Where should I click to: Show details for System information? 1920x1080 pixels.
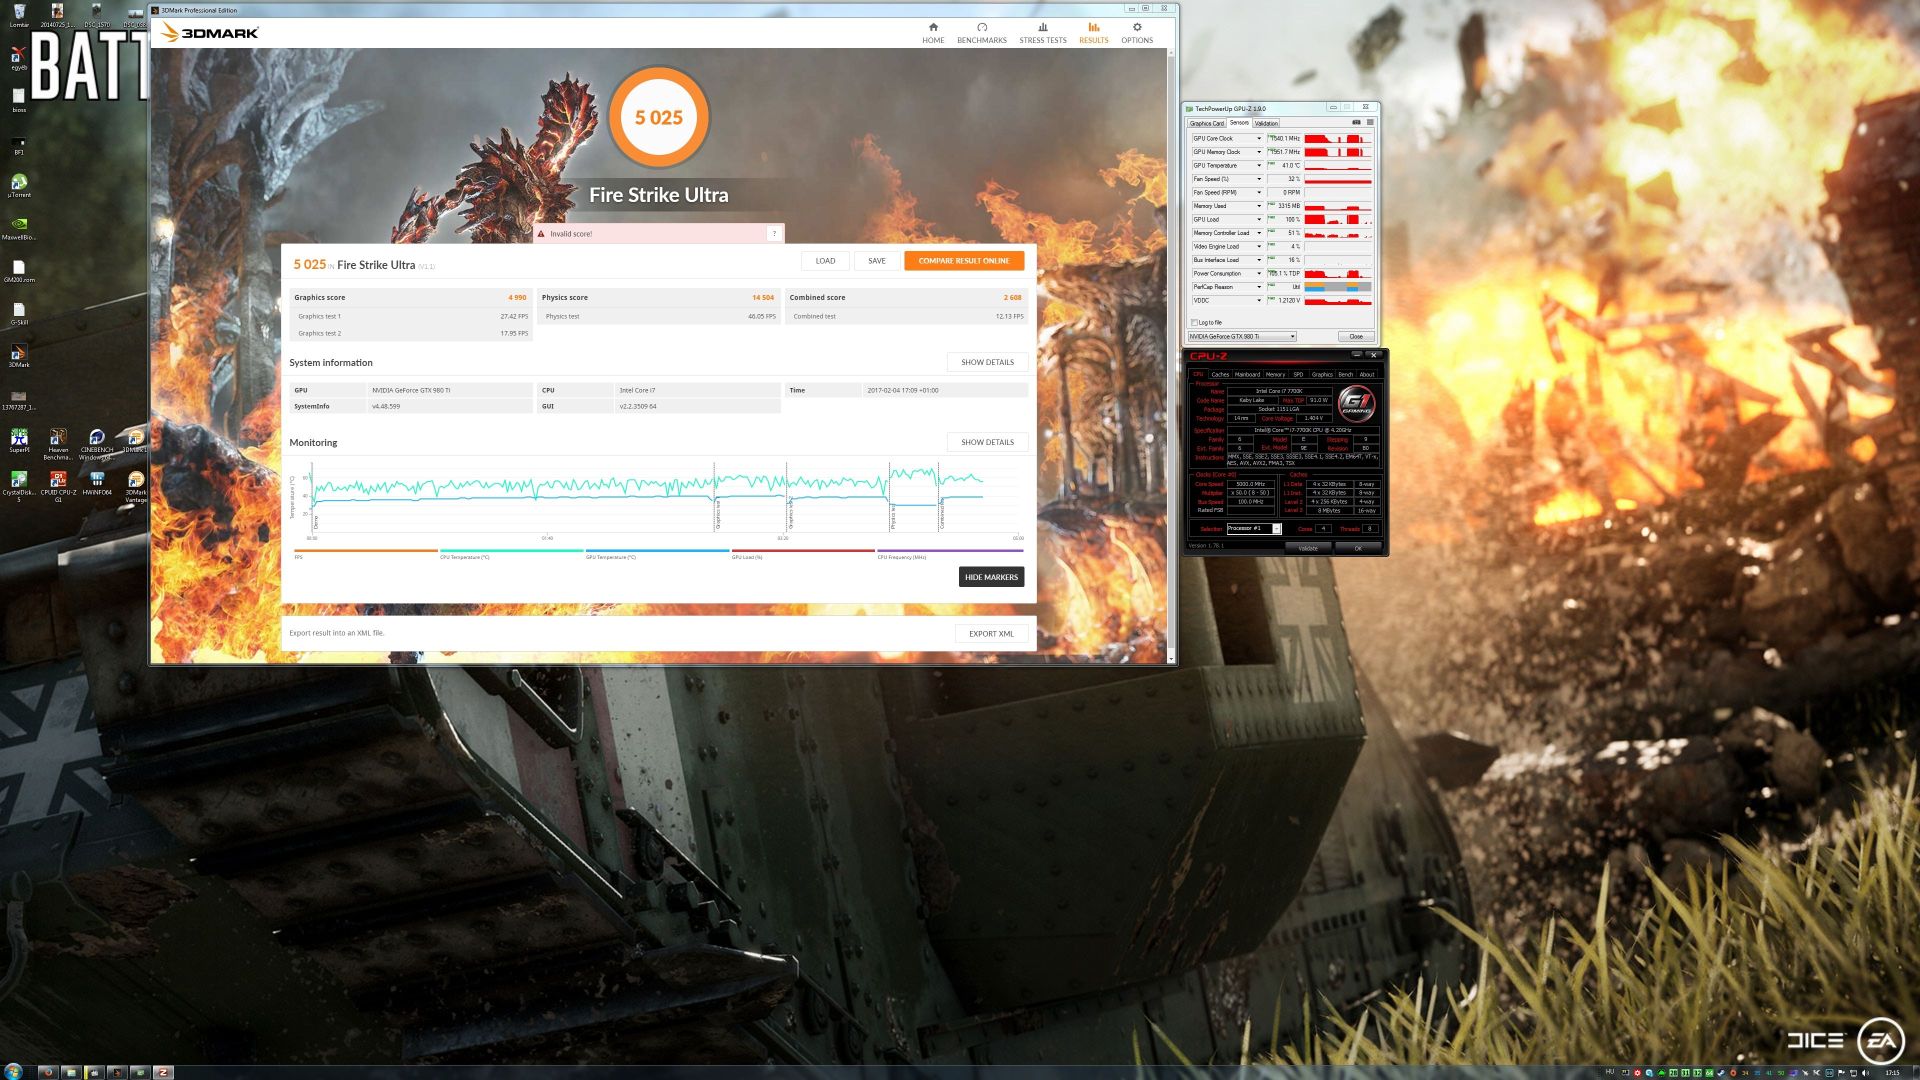point(987,362)
